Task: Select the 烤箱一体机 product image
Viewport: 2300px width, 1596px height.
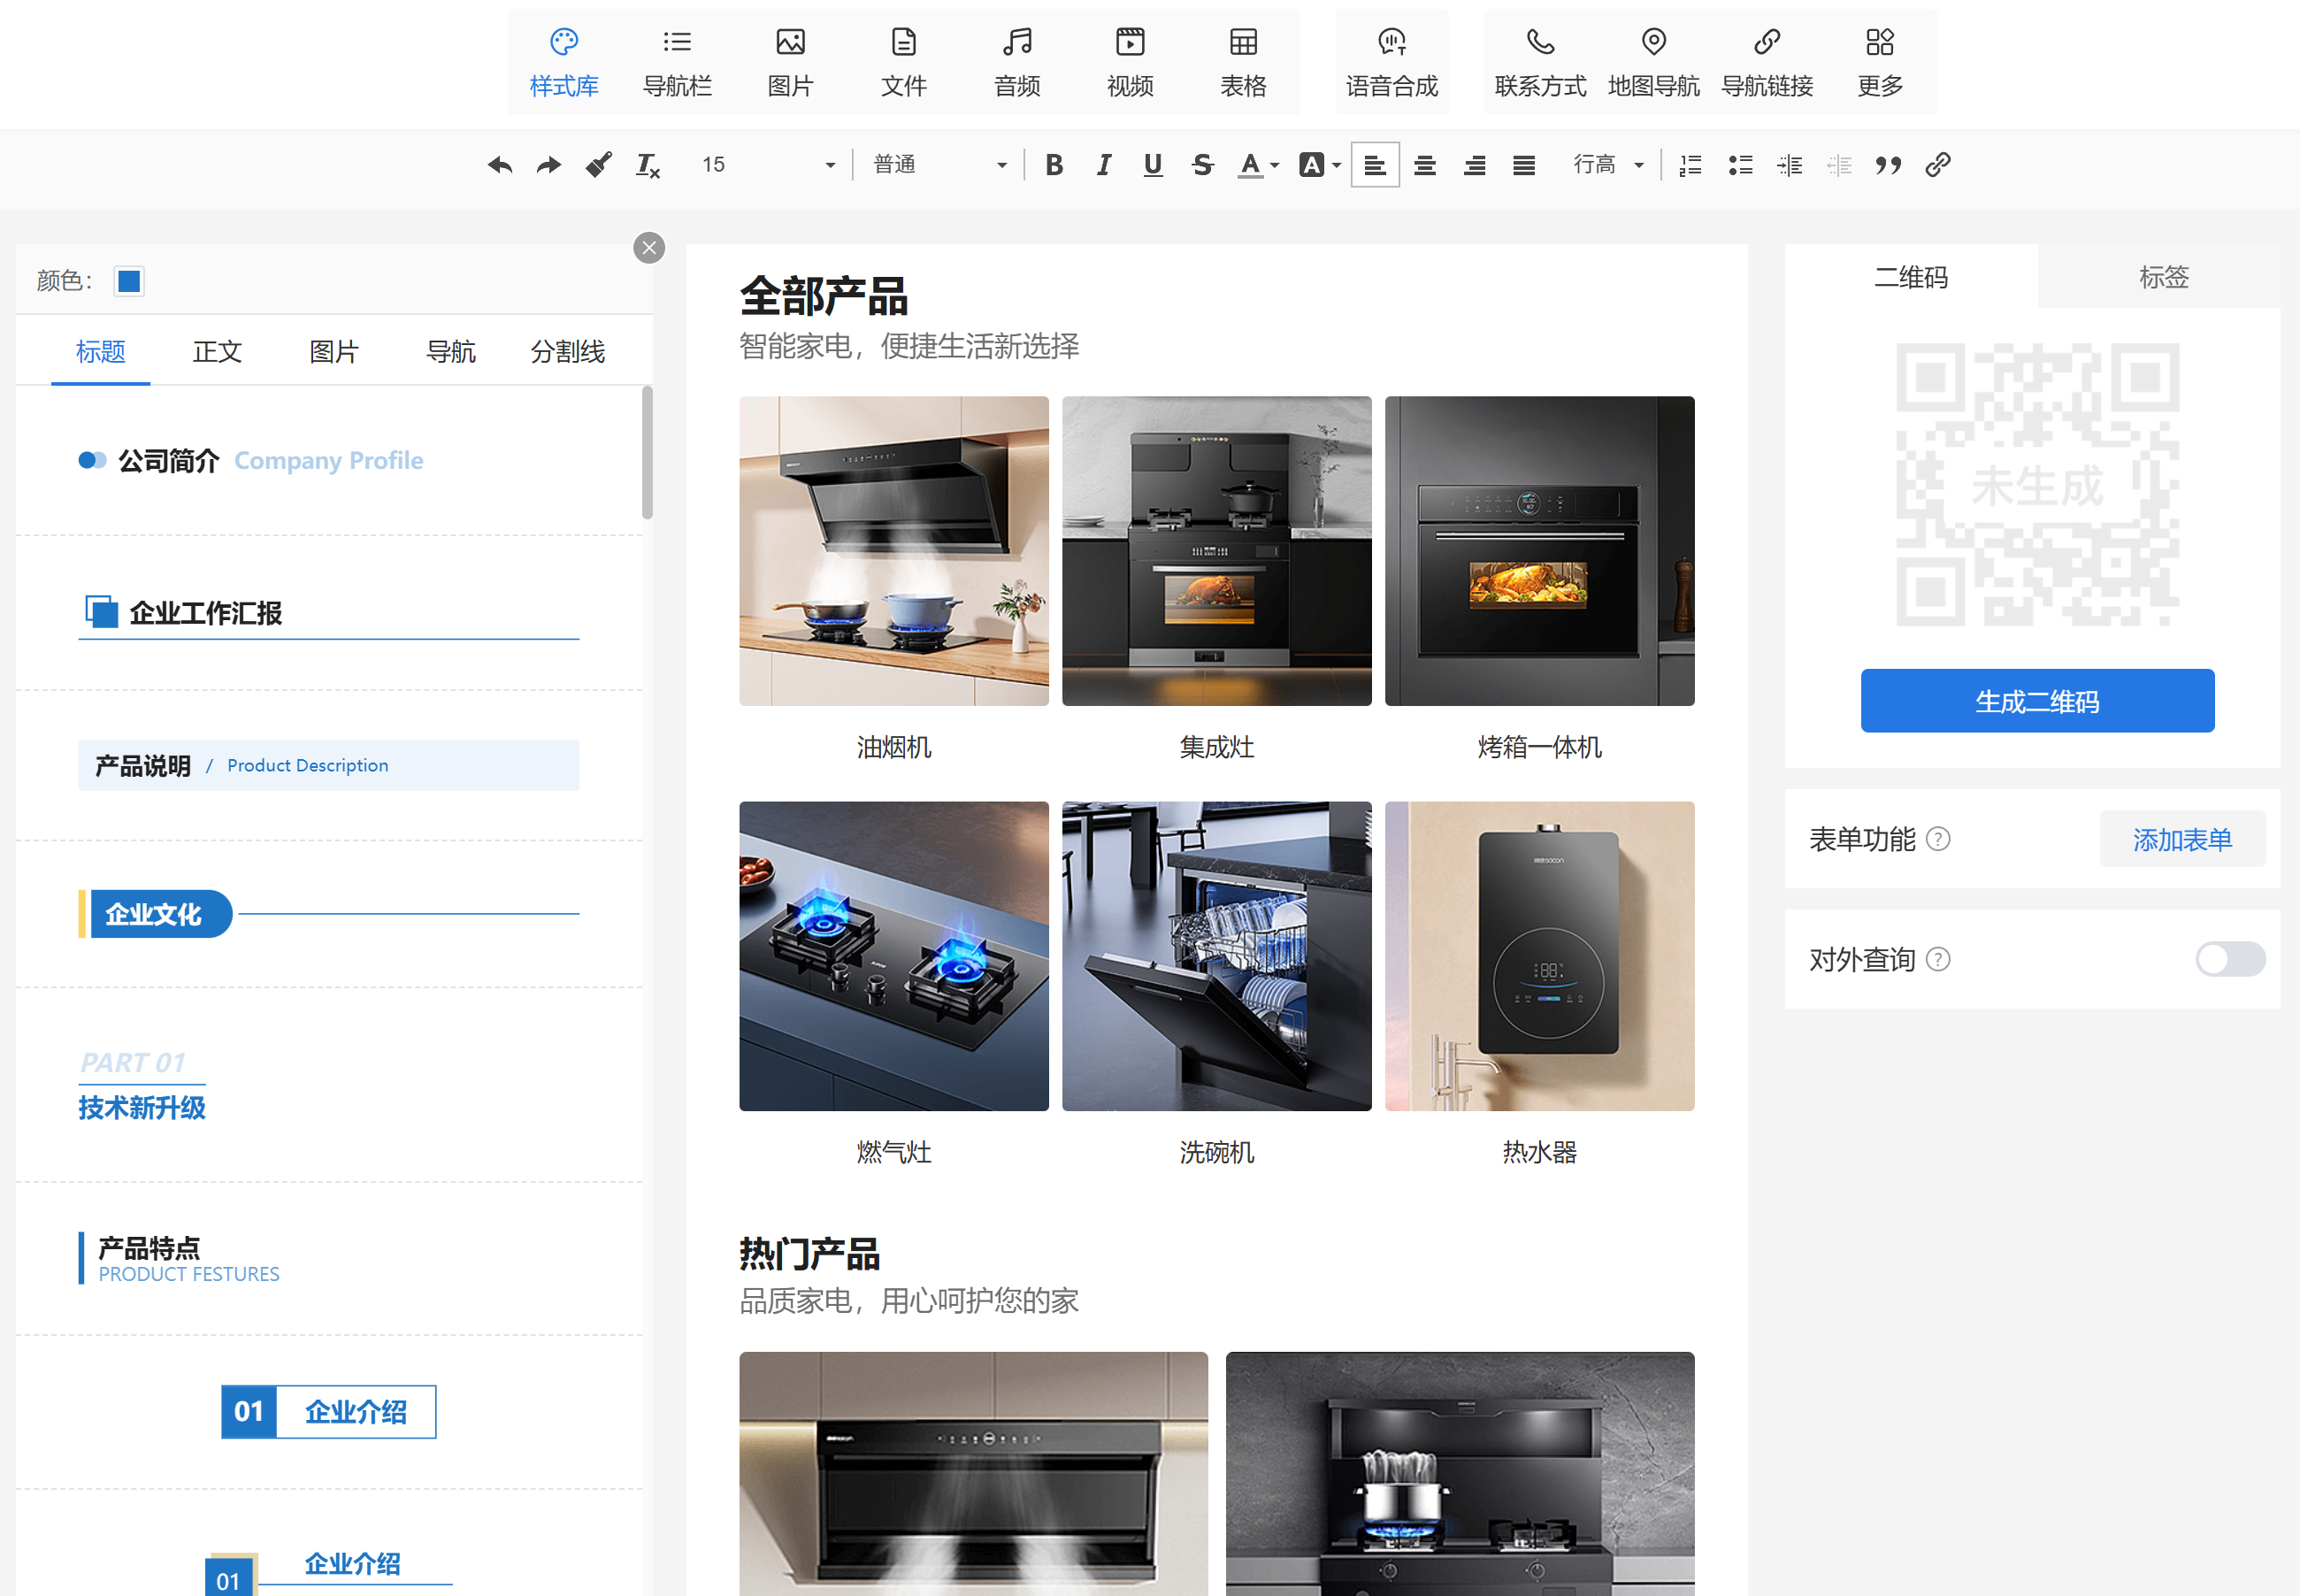Action: pyautogui.click(x=1540, y=551)
